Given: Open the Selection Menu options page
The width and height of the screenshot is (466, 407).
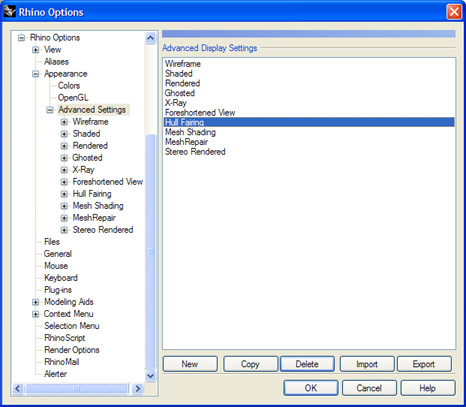Looking at the screenshot, I should [x=72, y=326].
